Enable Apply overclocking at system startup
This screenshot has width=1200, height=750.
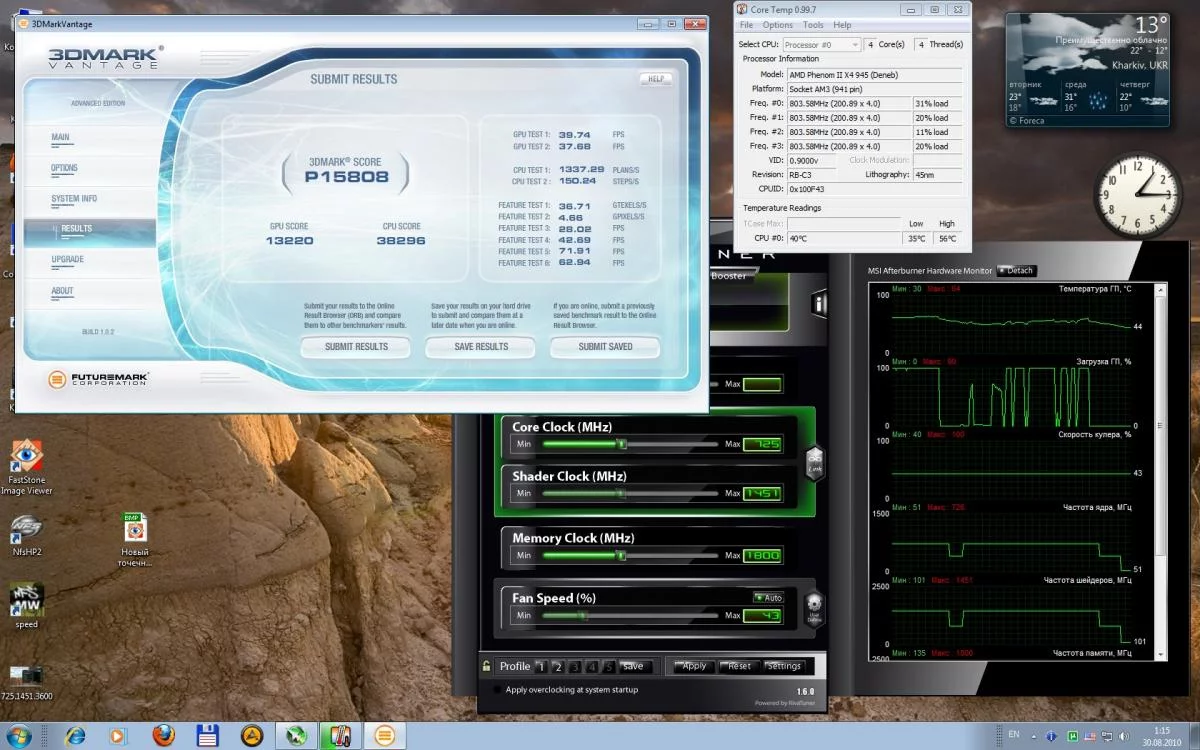click(x=497, y=690)
